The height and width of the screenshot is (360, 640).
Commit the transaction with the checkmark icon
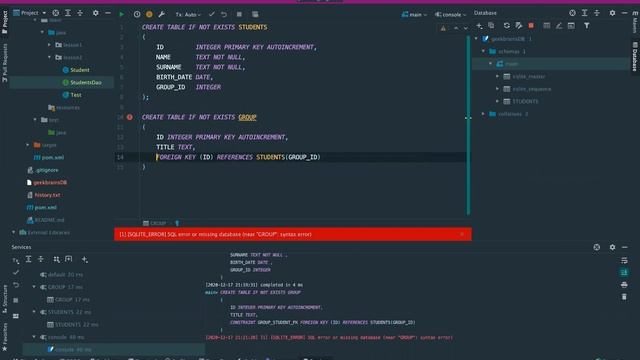pos(211,14)
